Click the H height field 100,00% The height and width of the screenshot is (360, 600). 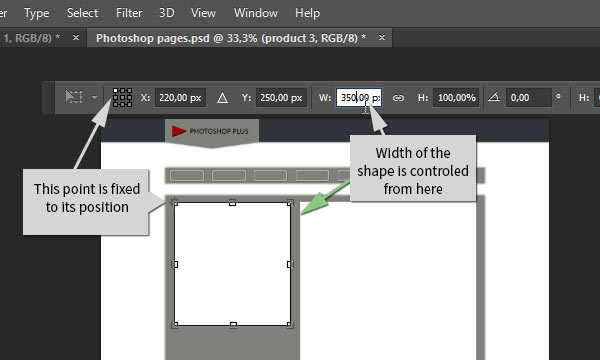(x=456, y=98)
